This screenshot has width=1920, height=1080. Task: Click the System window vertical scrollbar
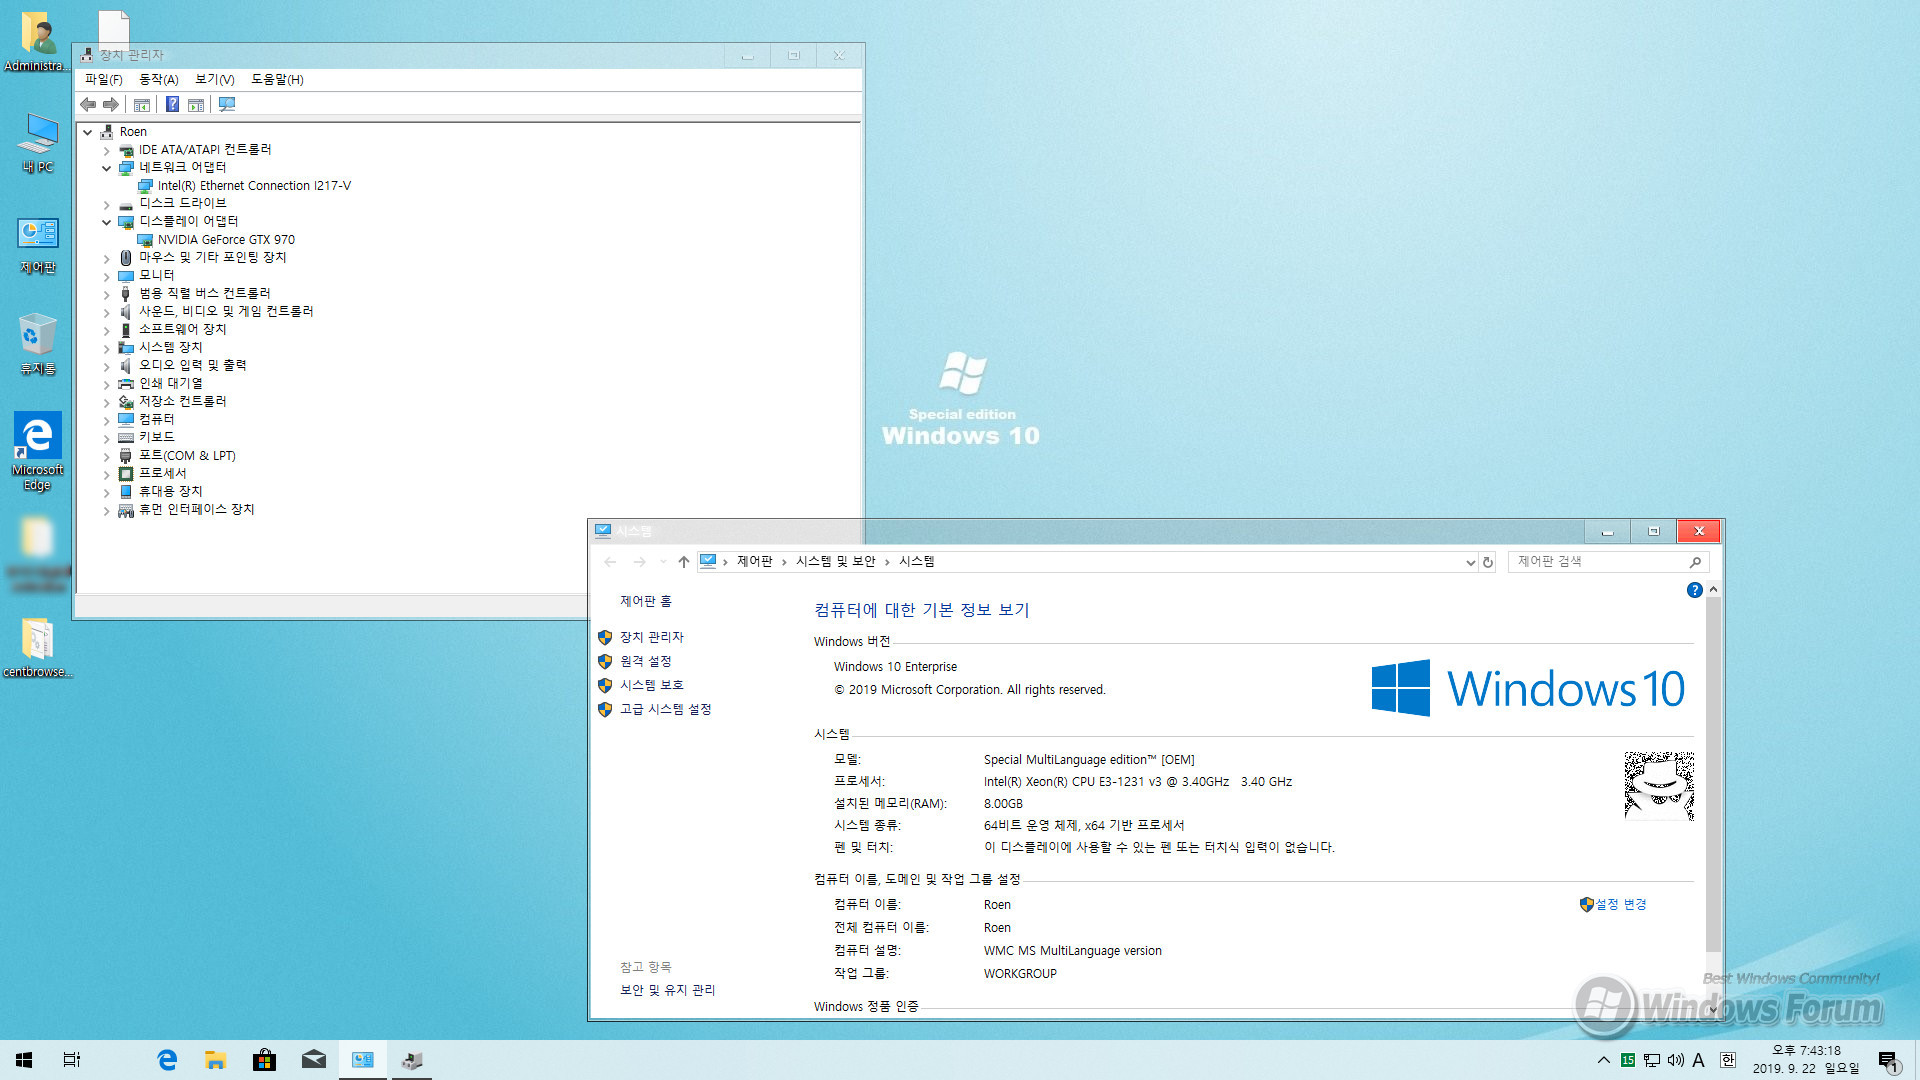pyautogui.click(x=1713, y=775)
